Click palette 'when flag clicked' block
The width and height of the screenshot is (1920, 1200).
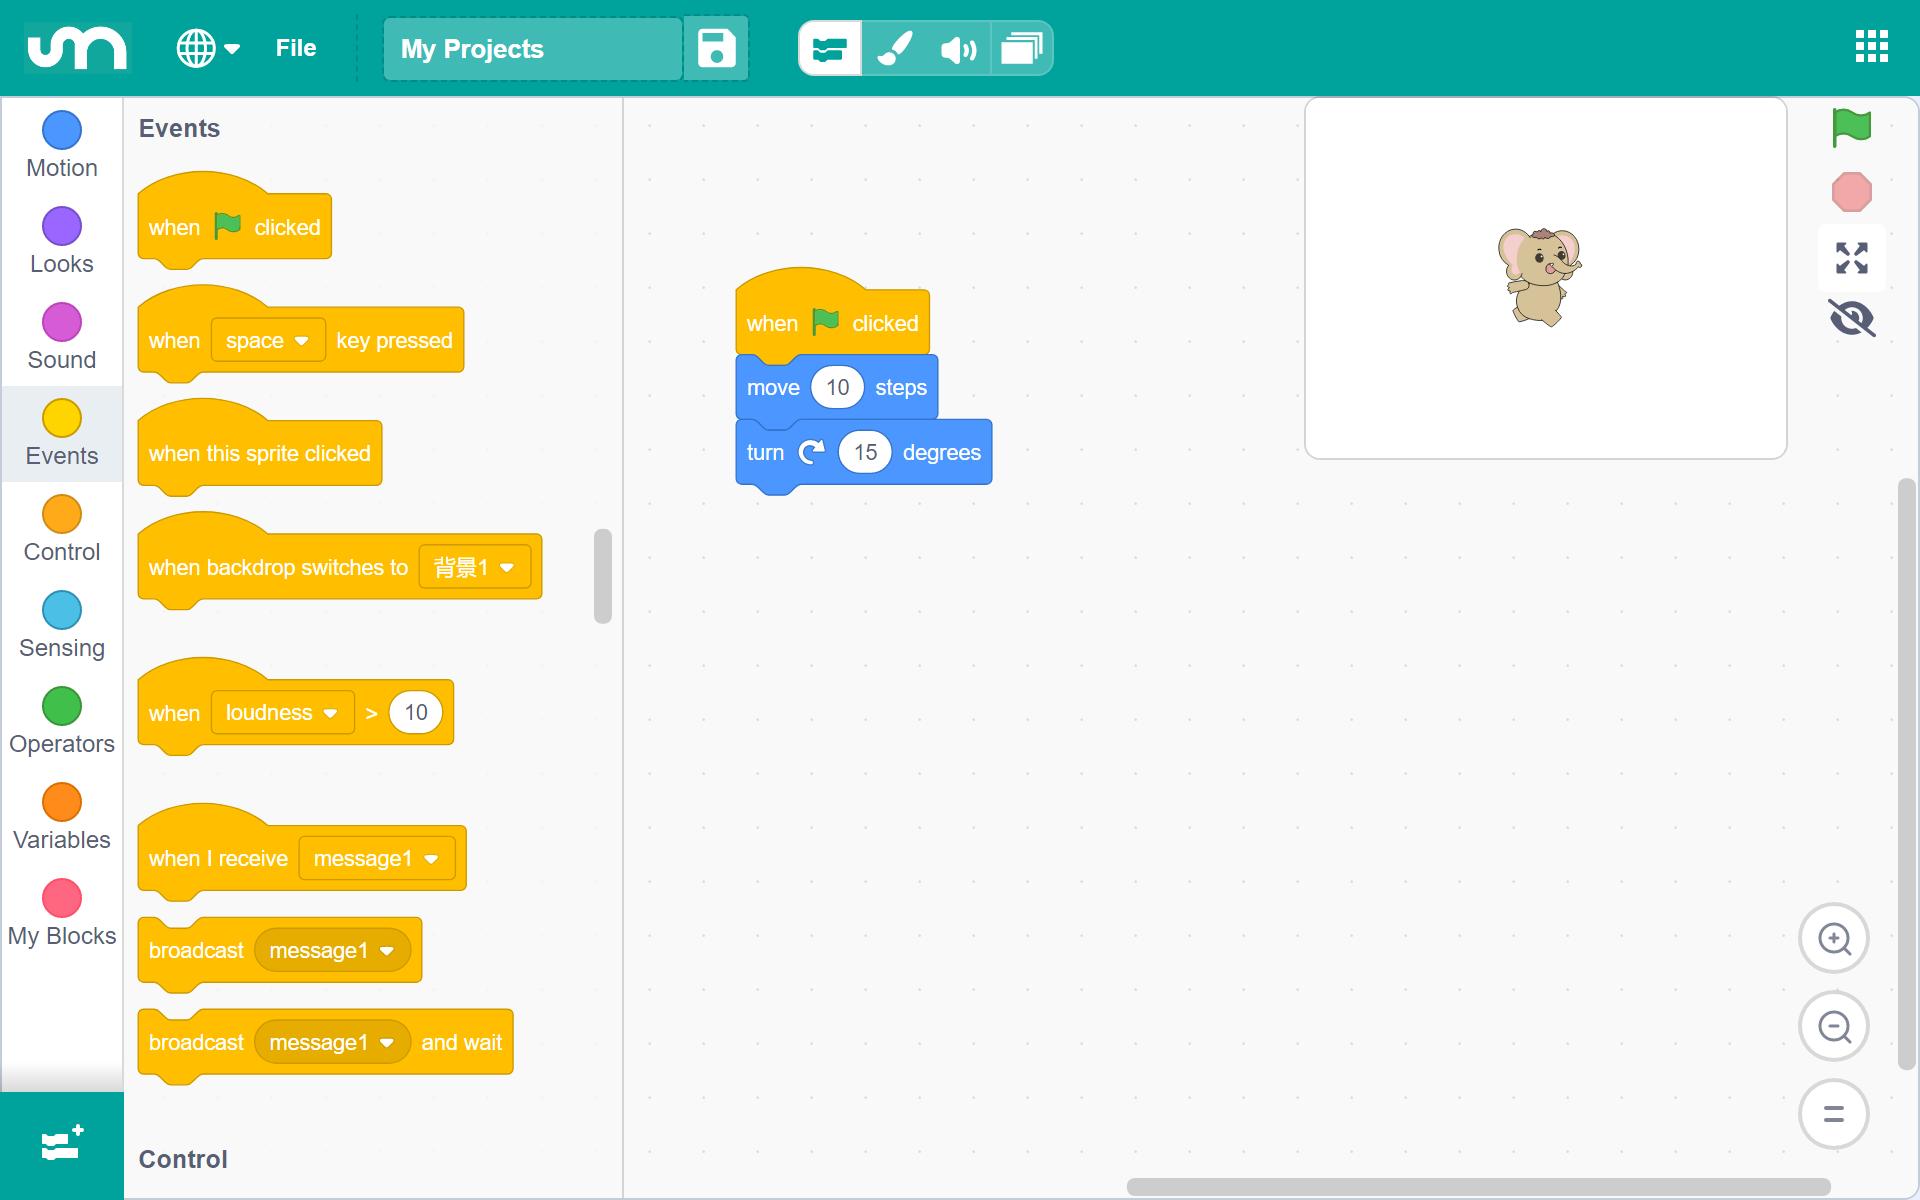[235, 221]
